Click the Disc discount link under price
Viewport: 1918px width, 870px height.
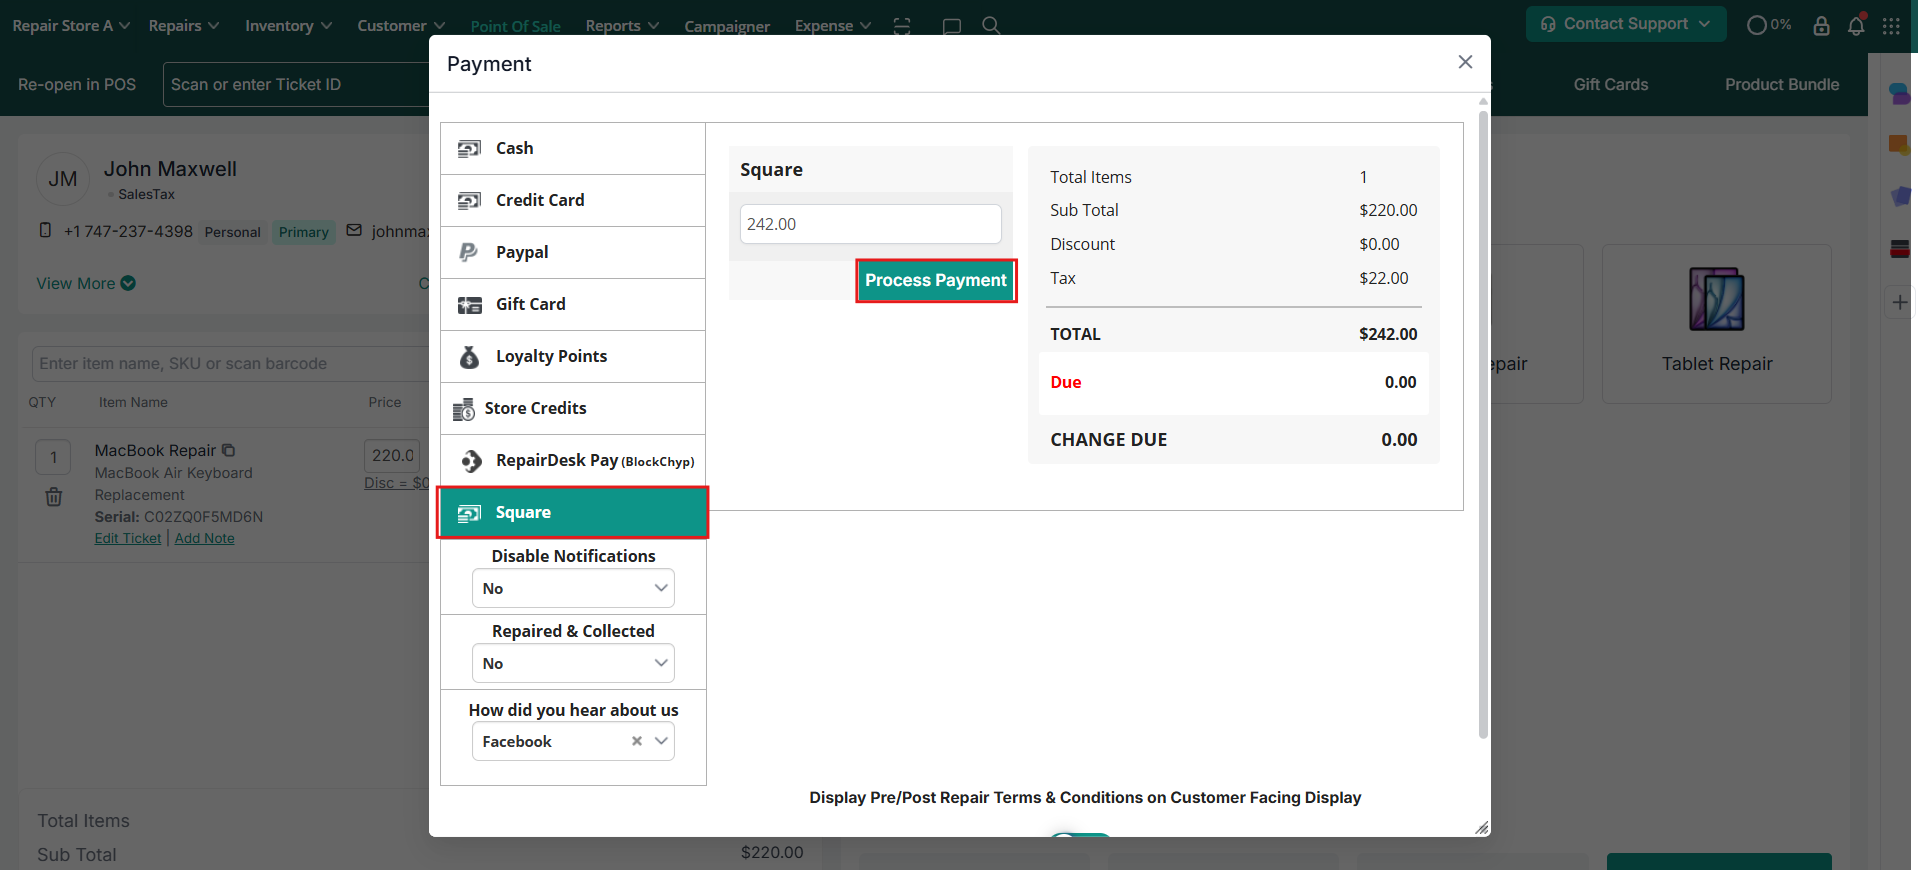click(x=397, y=483)
